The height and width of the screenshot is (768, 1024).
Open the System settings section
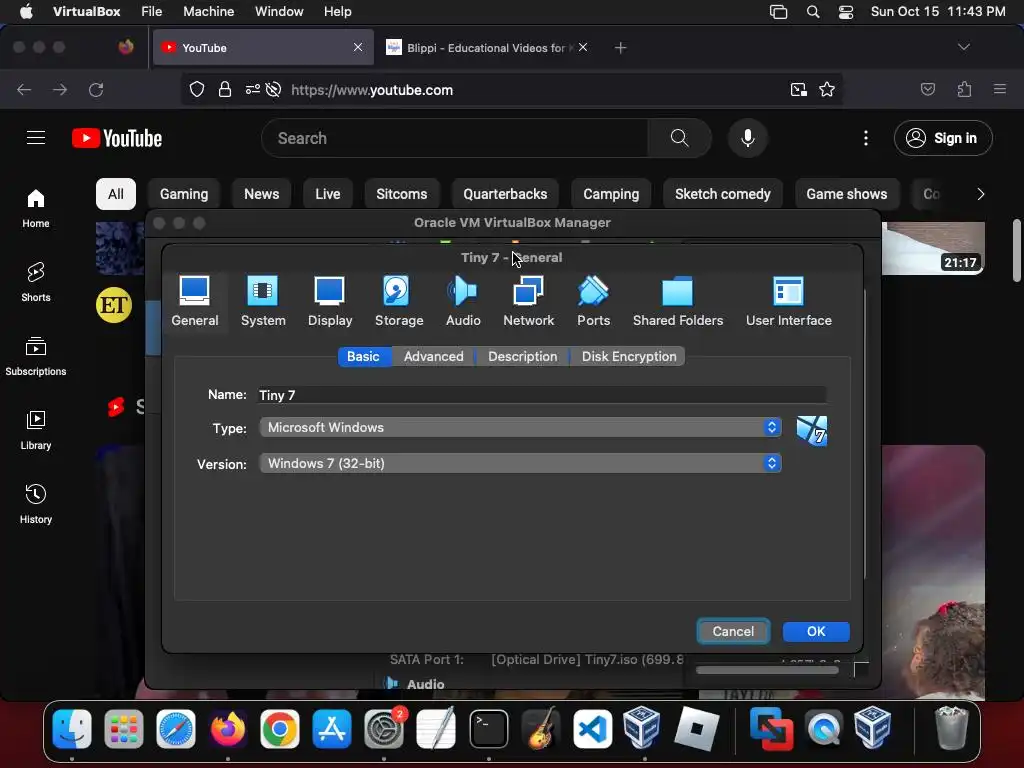click(263, 301)
